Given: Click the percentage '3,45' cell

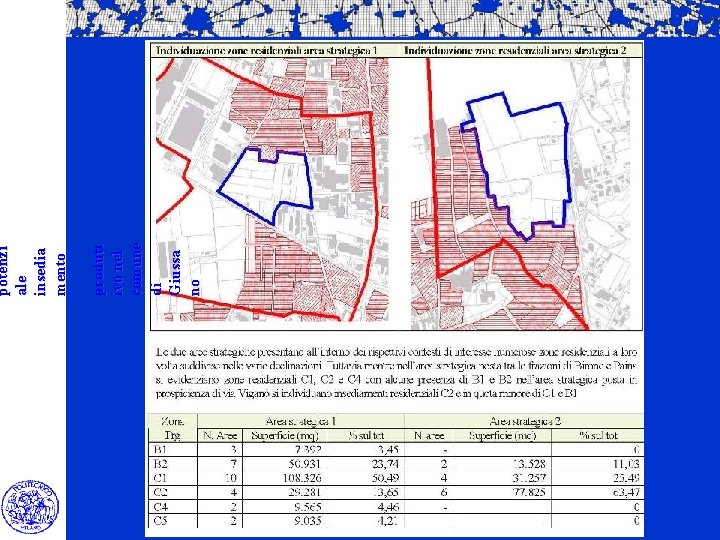Looking at the screenshot, I should click(388, 450).
